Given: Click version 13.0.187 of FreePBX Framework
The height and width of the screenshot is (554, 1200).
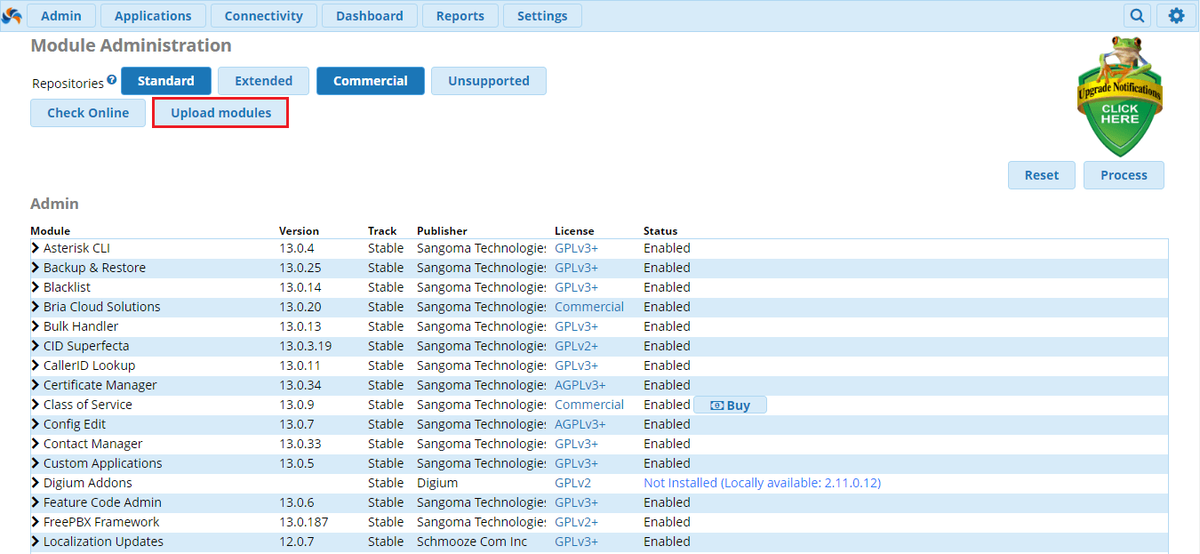Looking at the screenshot, I should click(x=303, y=522).
